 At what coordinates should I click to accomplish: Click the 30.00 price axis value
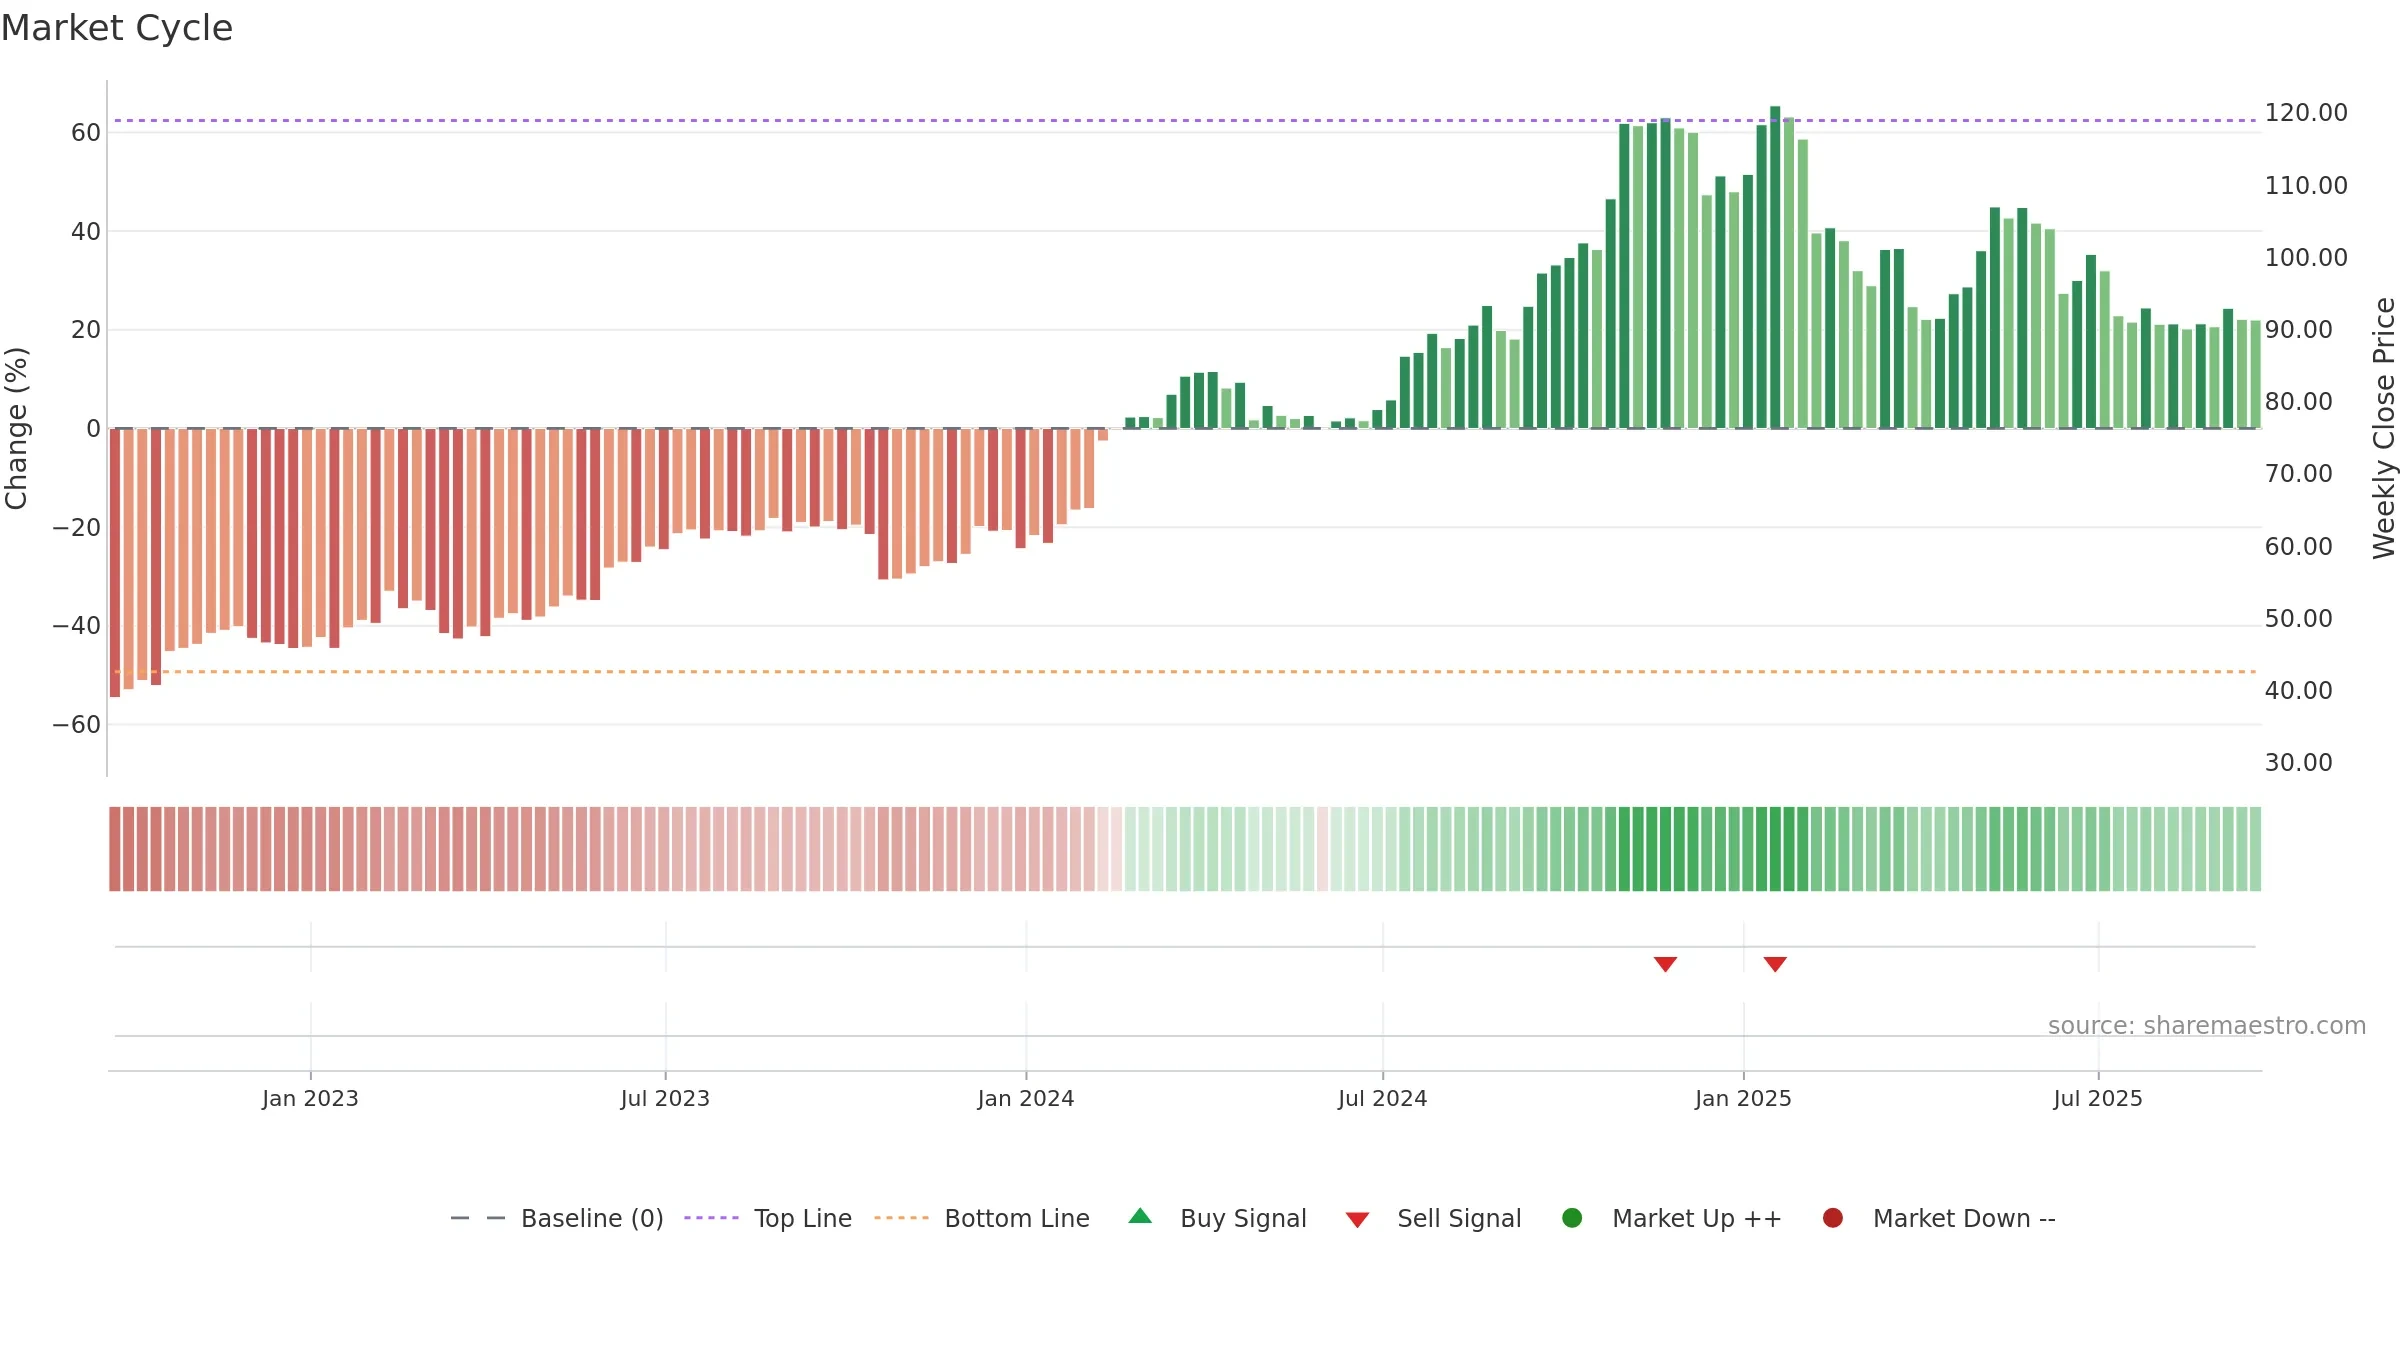[2299, 762]
